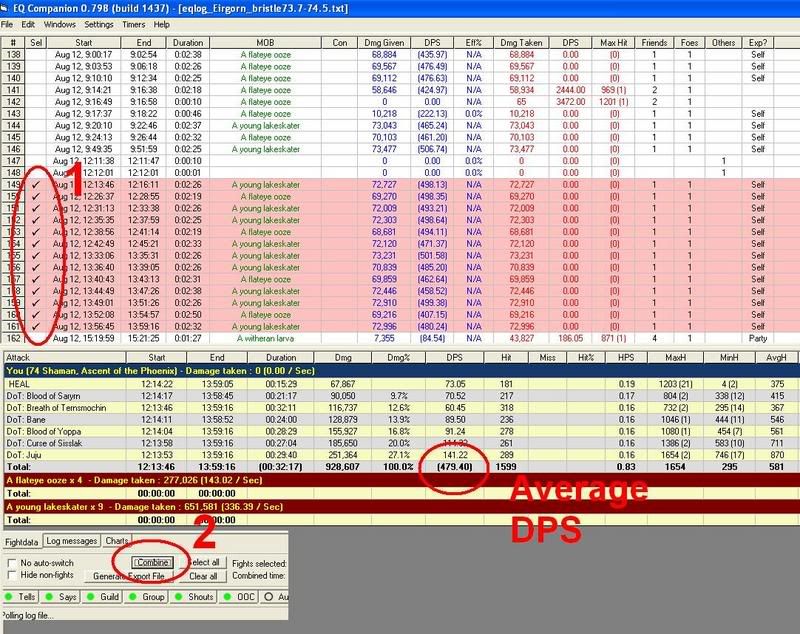Open the Help menu
This screenshot has width=800, height=634.
pyautogui.click(x=162, y=24)
